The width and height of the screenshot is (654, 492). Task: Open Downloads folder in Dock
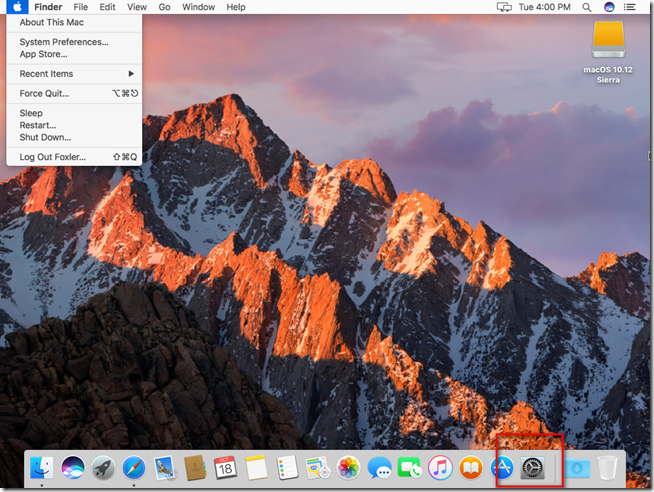577,467
